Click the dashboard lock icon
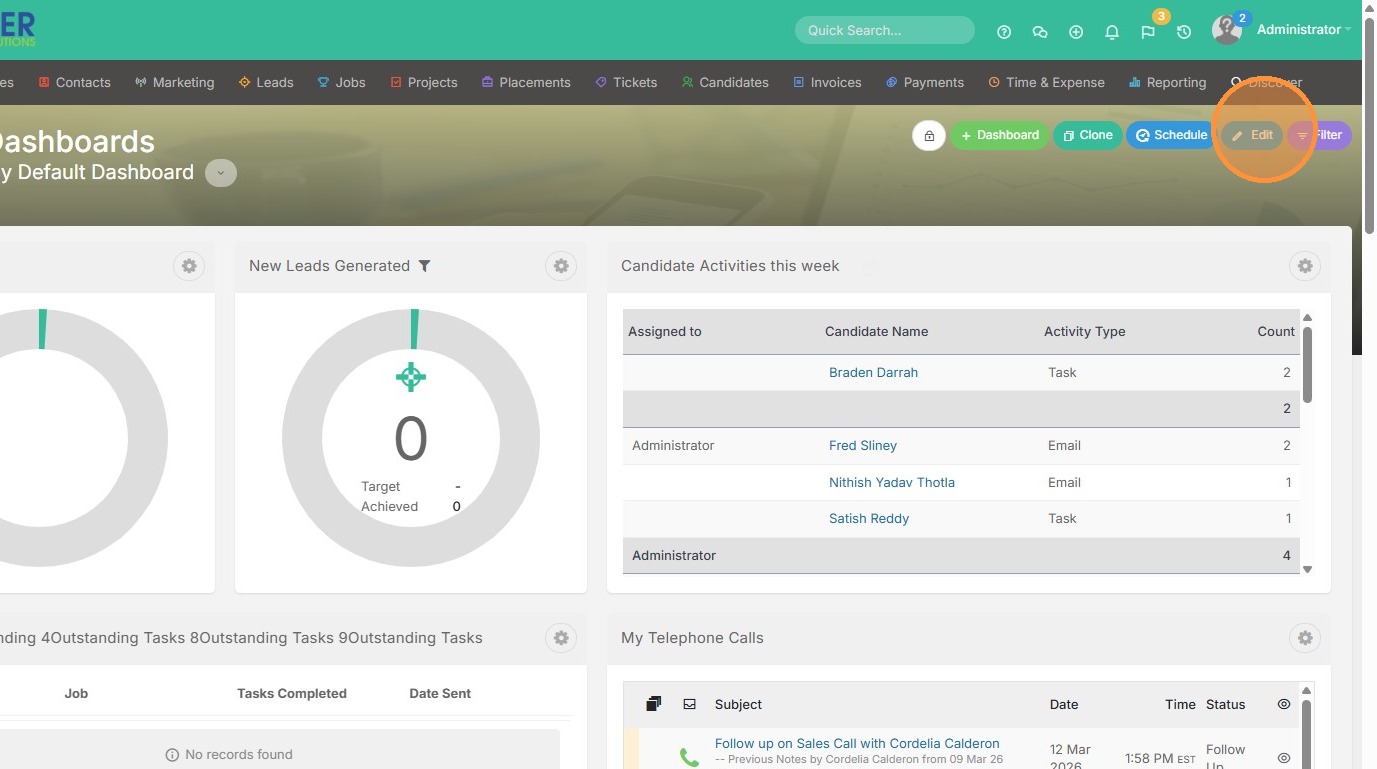The image size is (1377, 769). click(x=929, y=136)
